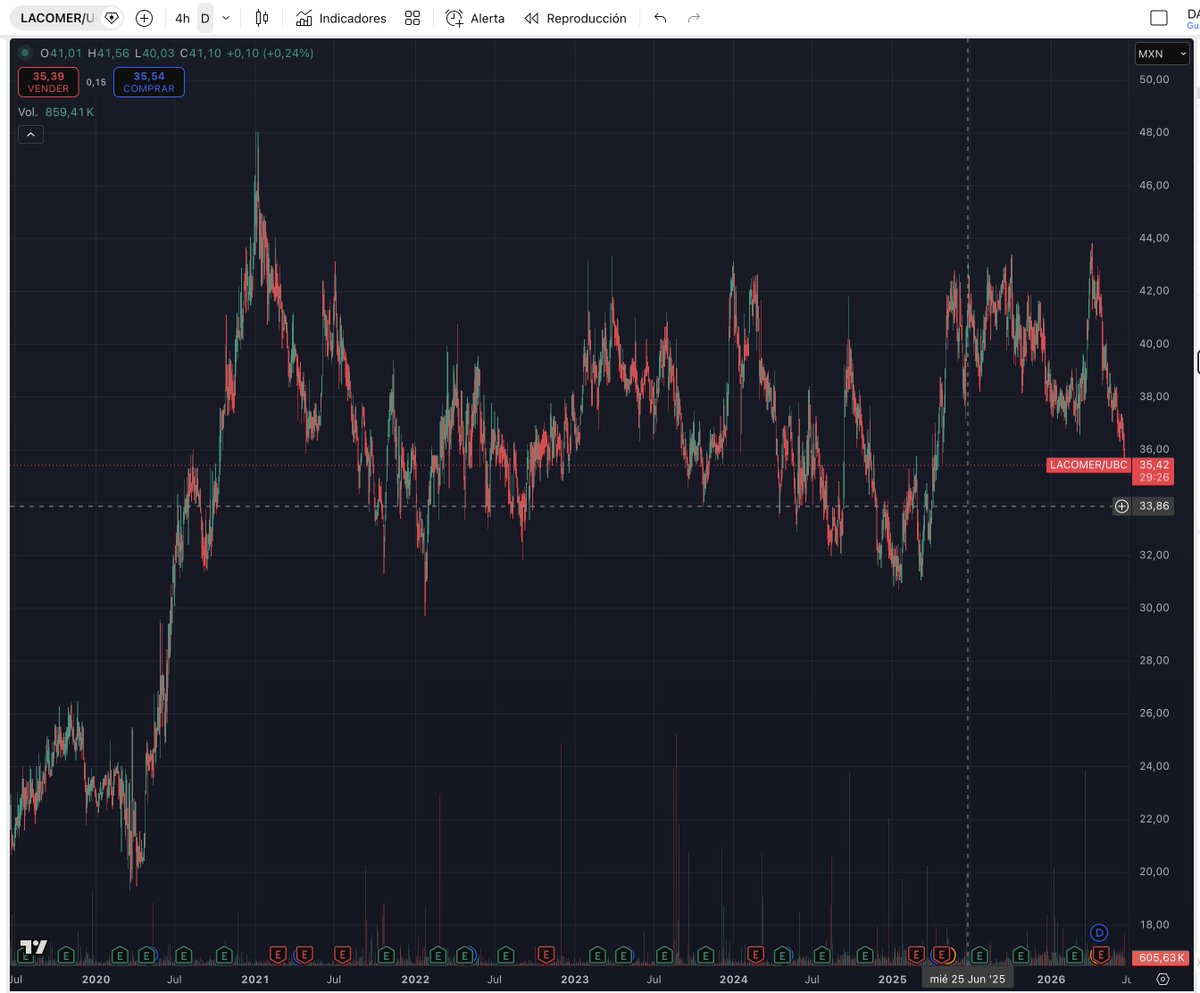Click the 2026 label on time axis

click(x=1050, y=979)
